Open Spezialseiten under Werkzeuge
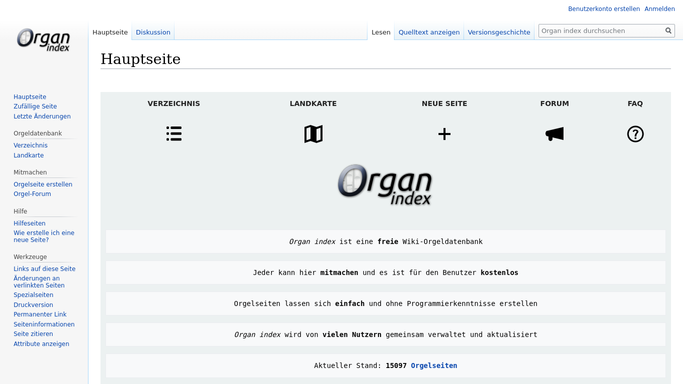The image size is (683, 384). point(33,295)
